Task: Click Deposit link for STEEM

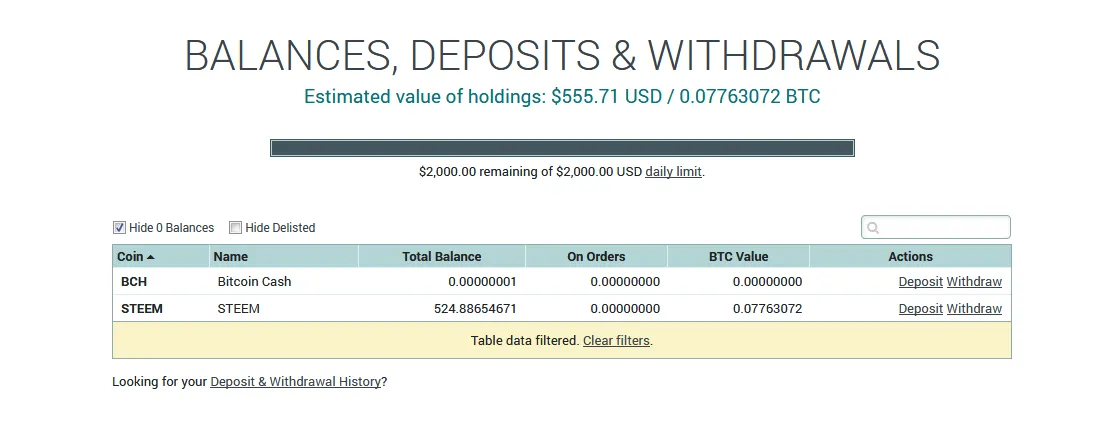Action: pyautogui.click(x=920, y=309)
